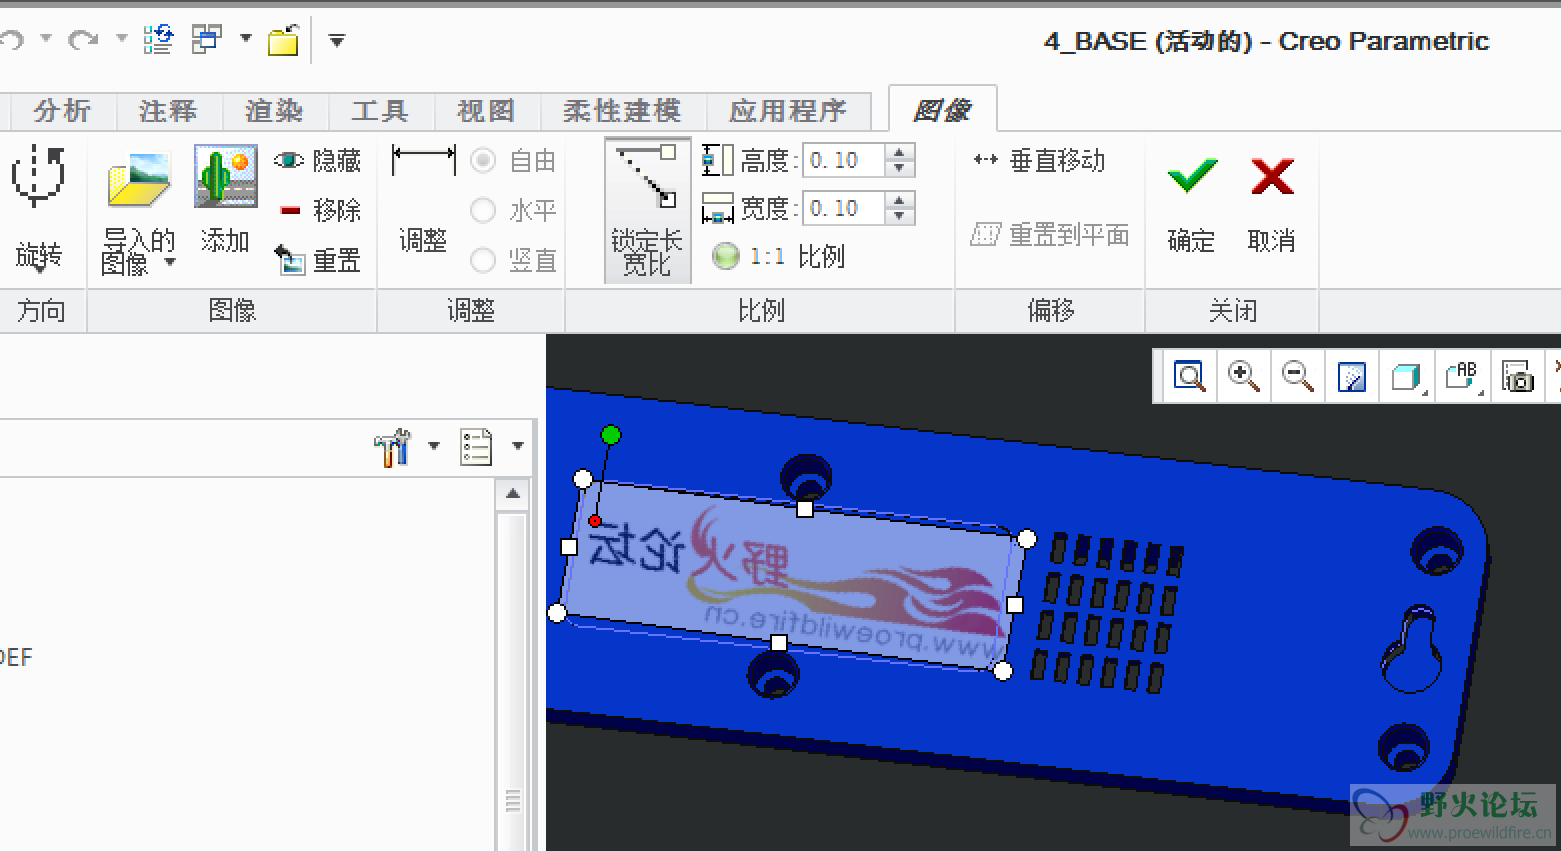The image size is (1561, 851).
Task: Click the top-right round corner handle
Action: pyautogui.click(x=1027, y=540)
